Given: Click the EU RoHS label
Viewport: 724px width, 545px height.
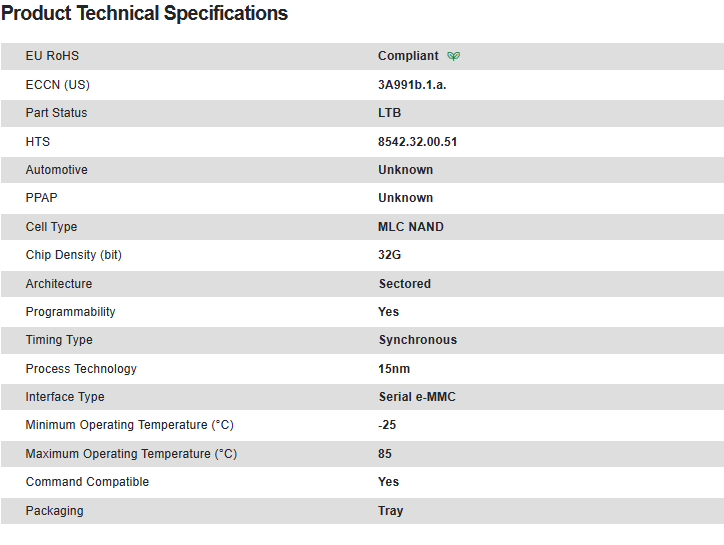Looking at the screenshot, I should pyautogui.click(x=52, y=56).
